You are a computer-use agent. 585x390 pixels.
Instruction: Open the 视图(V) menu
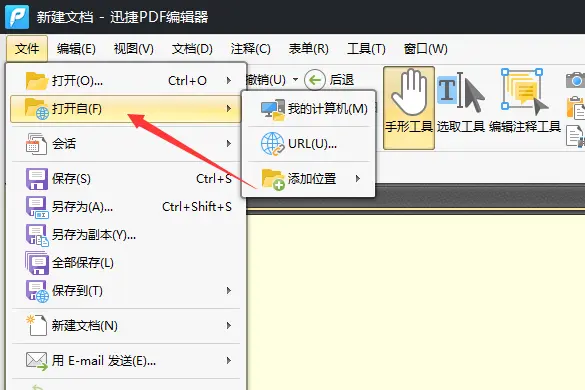pos(134,49)
